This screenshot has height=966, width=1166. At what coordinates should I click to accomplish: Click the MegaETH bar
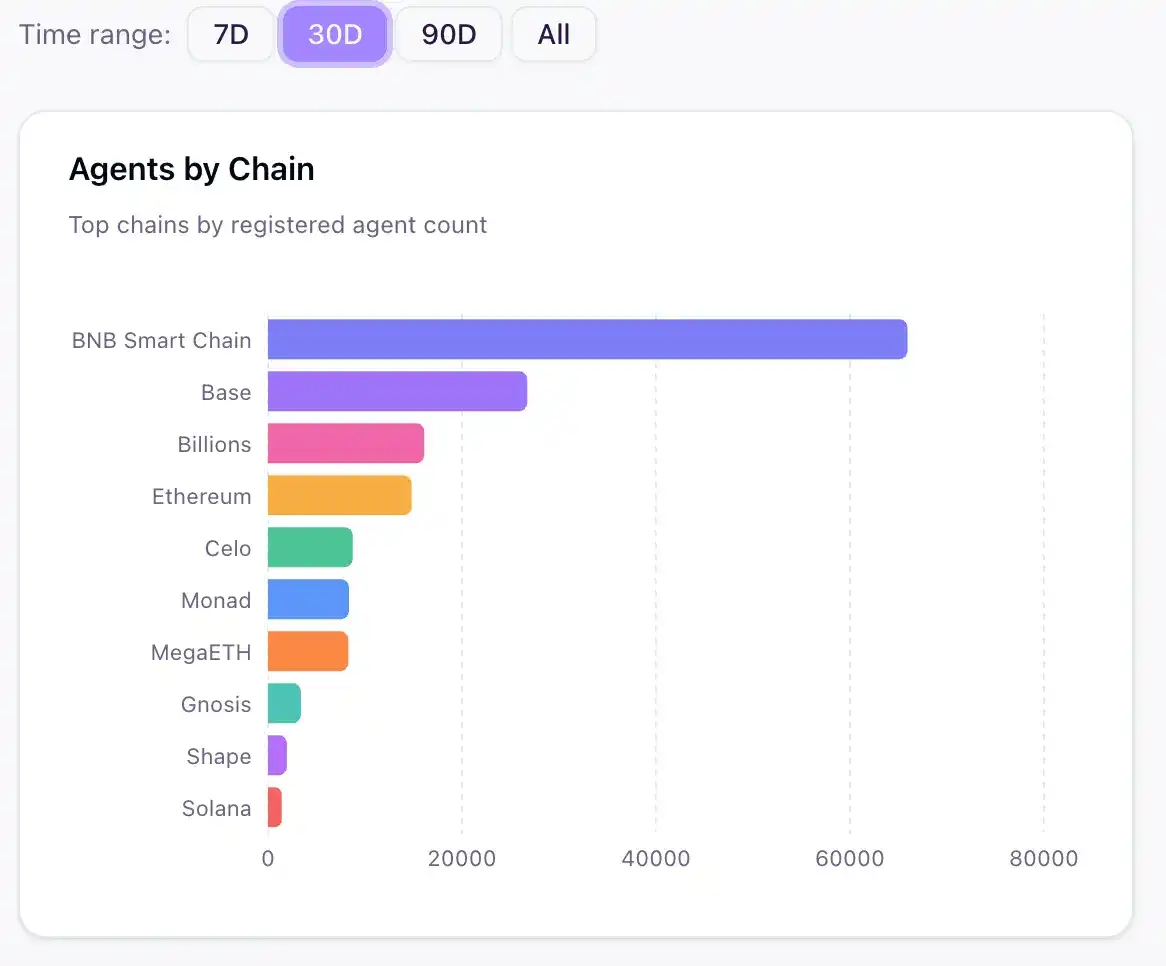(x=306, y=651)
